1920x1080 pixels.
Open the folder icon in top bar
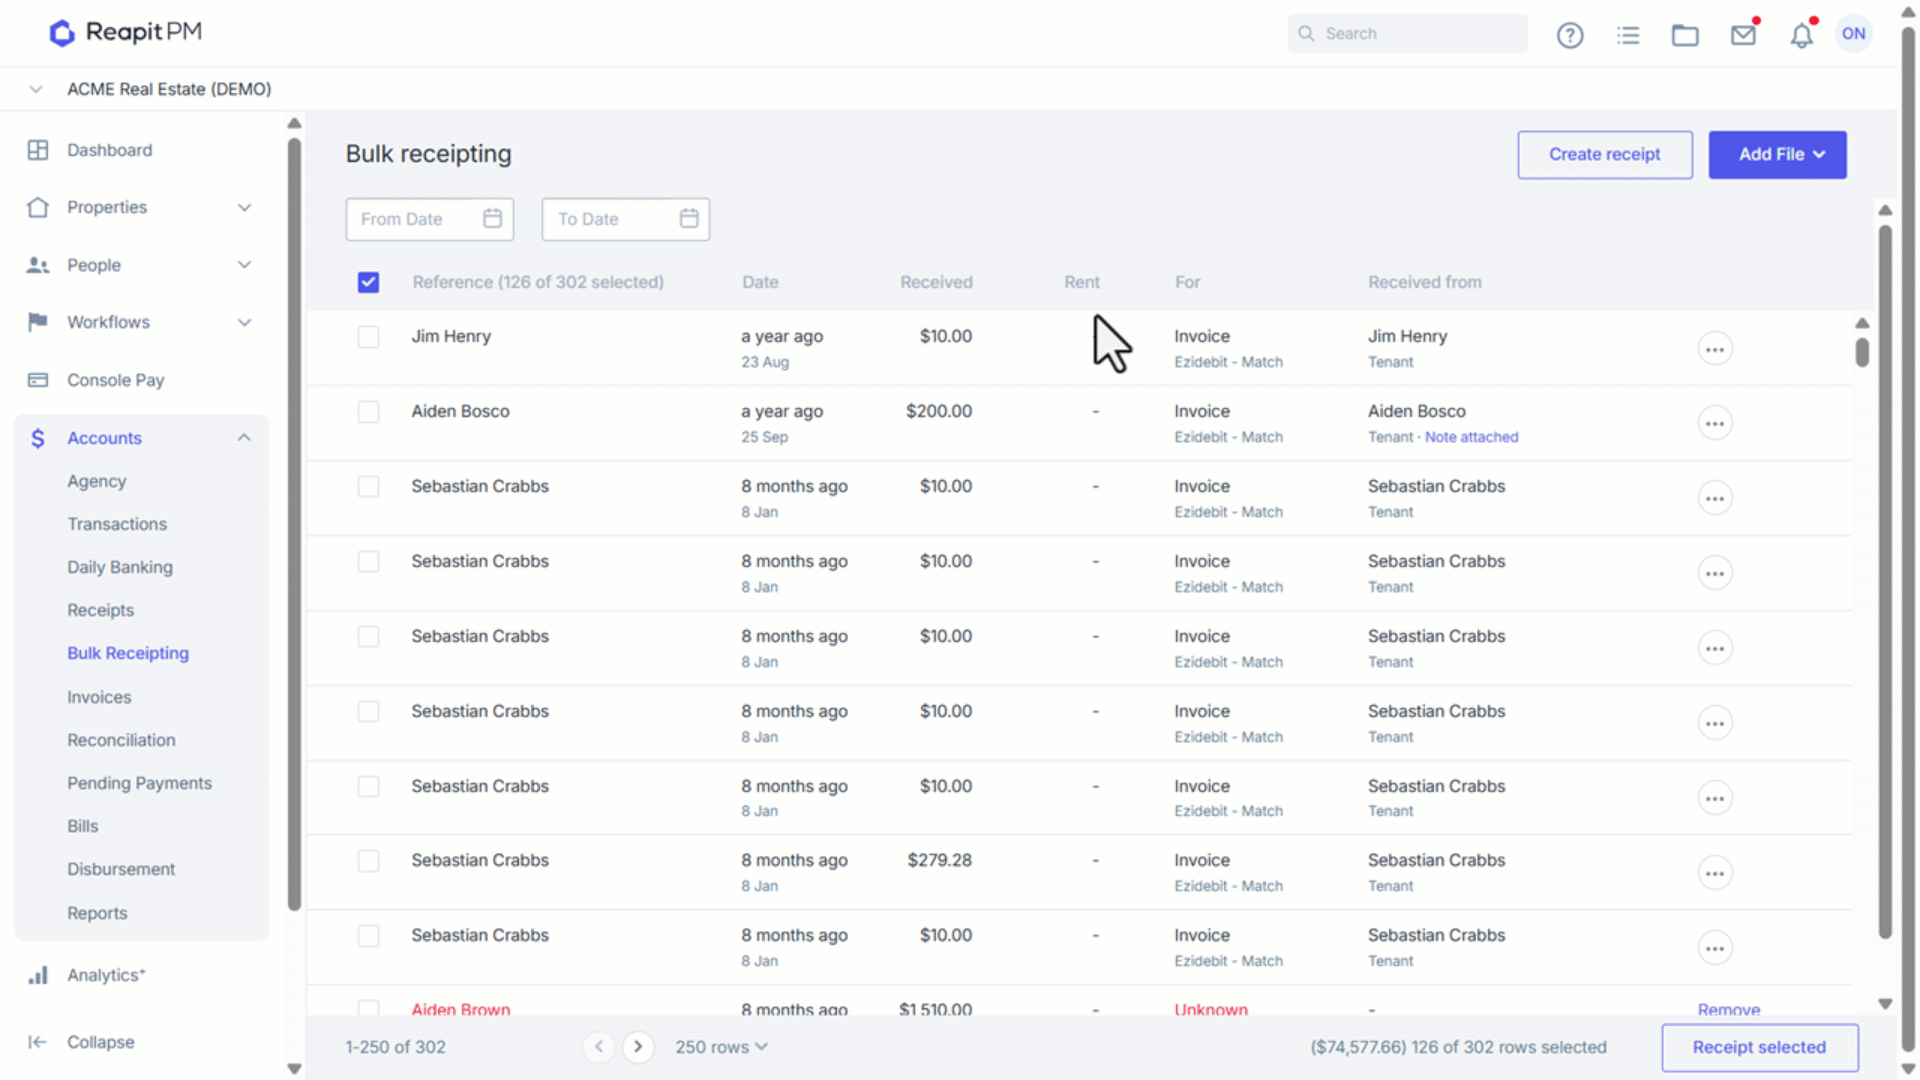tap(1685, 35)
